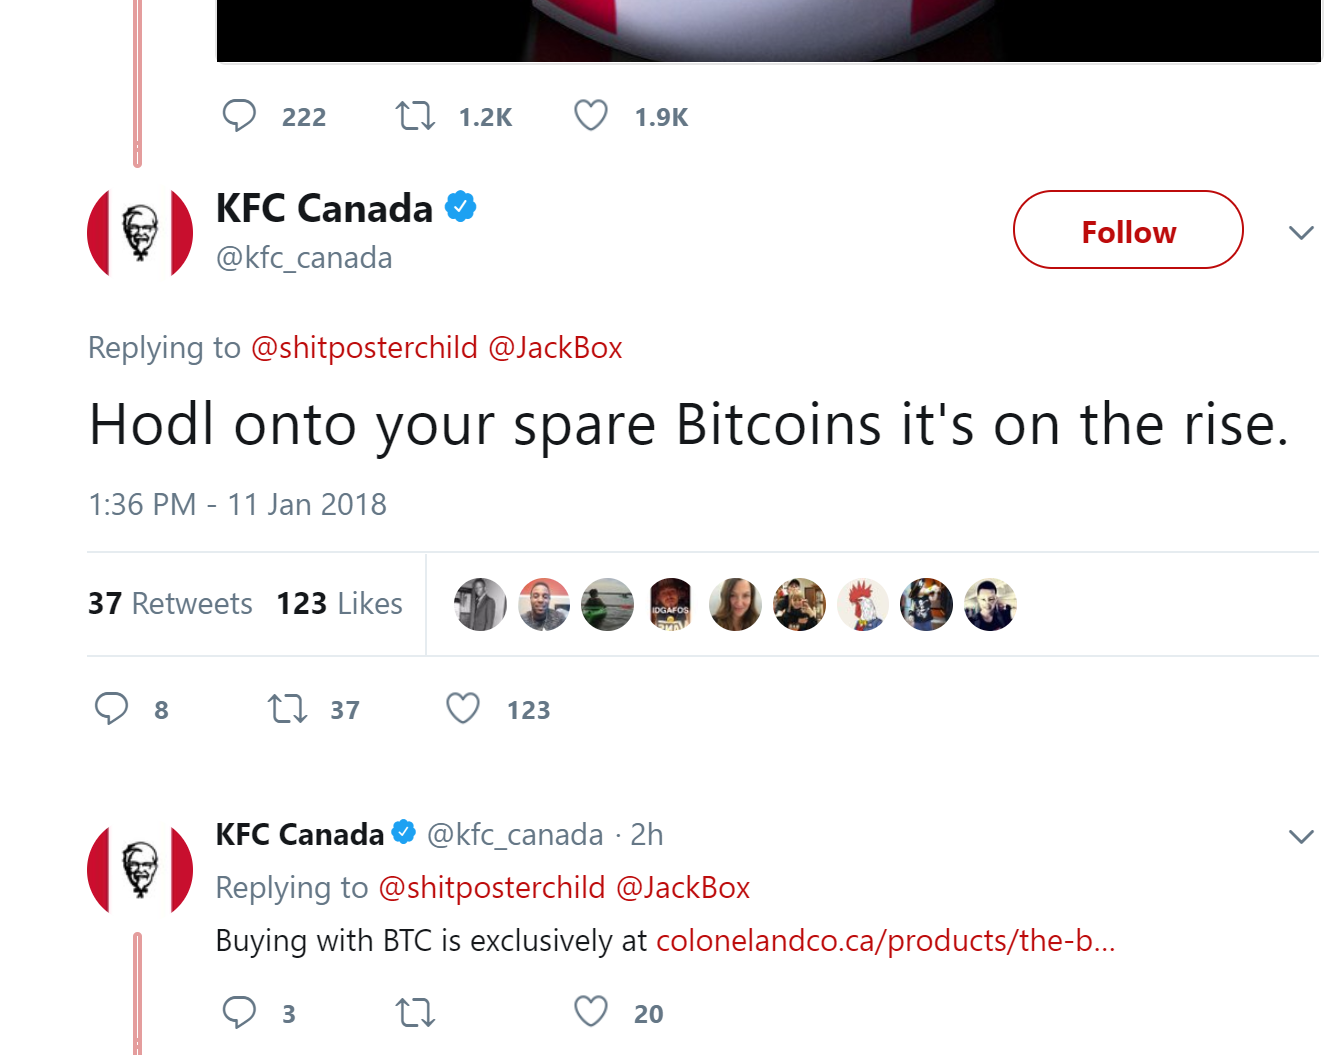Like the Hodl tweet showing 123 likes
Image resolution: width=1333 pixels, height=1055 pixels.
point(463,709)
